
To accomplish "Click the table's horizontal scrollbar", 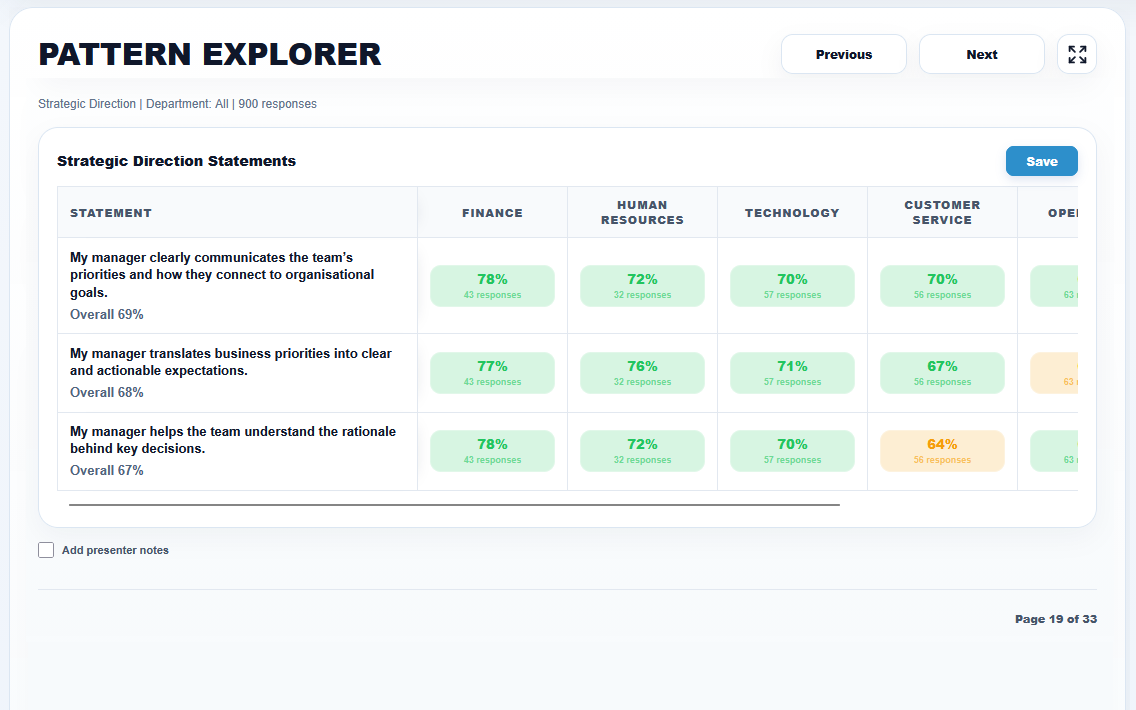I will (x=454, y=504).
